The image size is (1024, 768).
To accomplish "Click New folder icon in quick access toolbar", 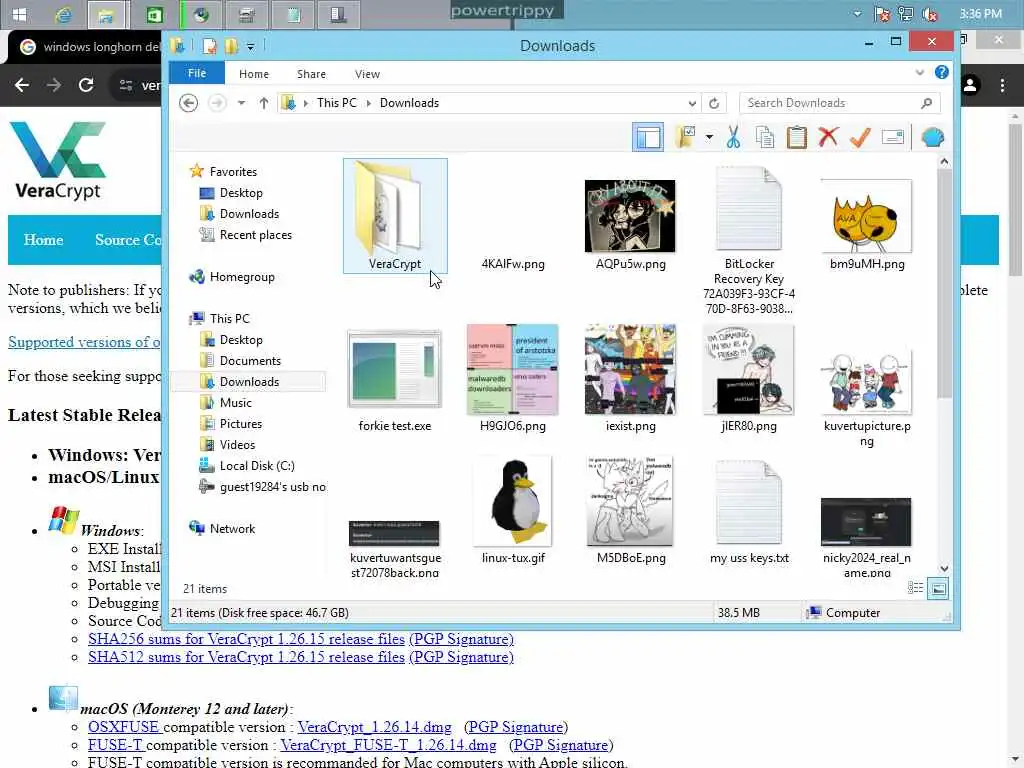I will point(231,46).
